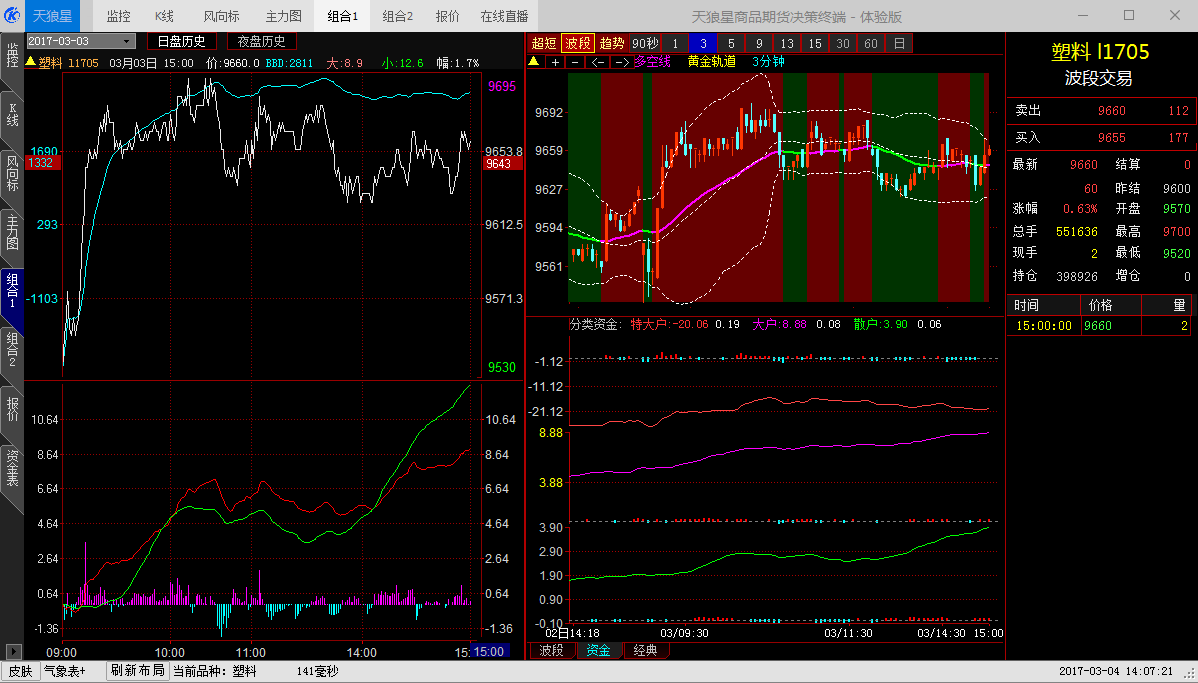Open the 风向标 top tab
The width and height of the screenshot is (1198, 683).
point(222,16)
